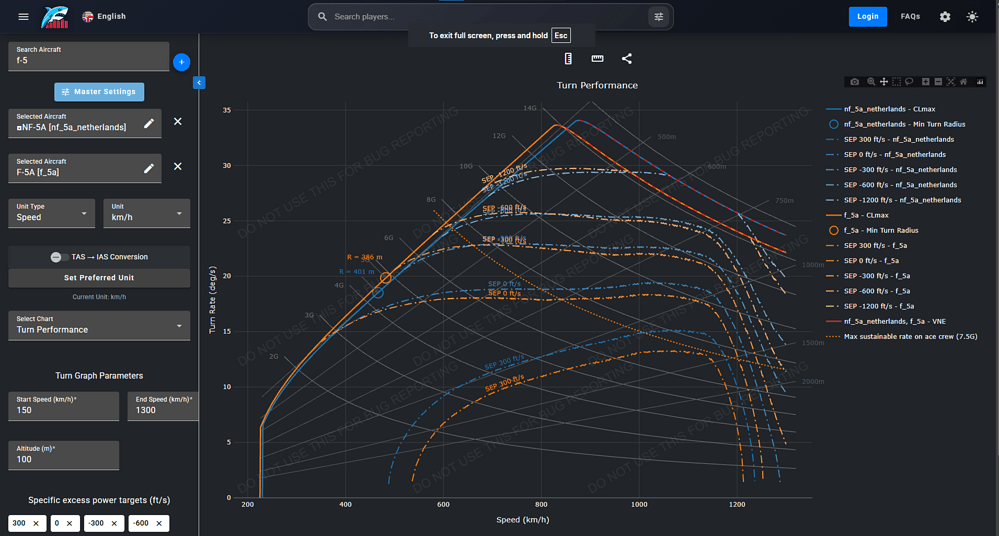The image size is (999, 536).
Task: Zoom out on the chart
Action: pyautogui.click(x=938, y=82)
